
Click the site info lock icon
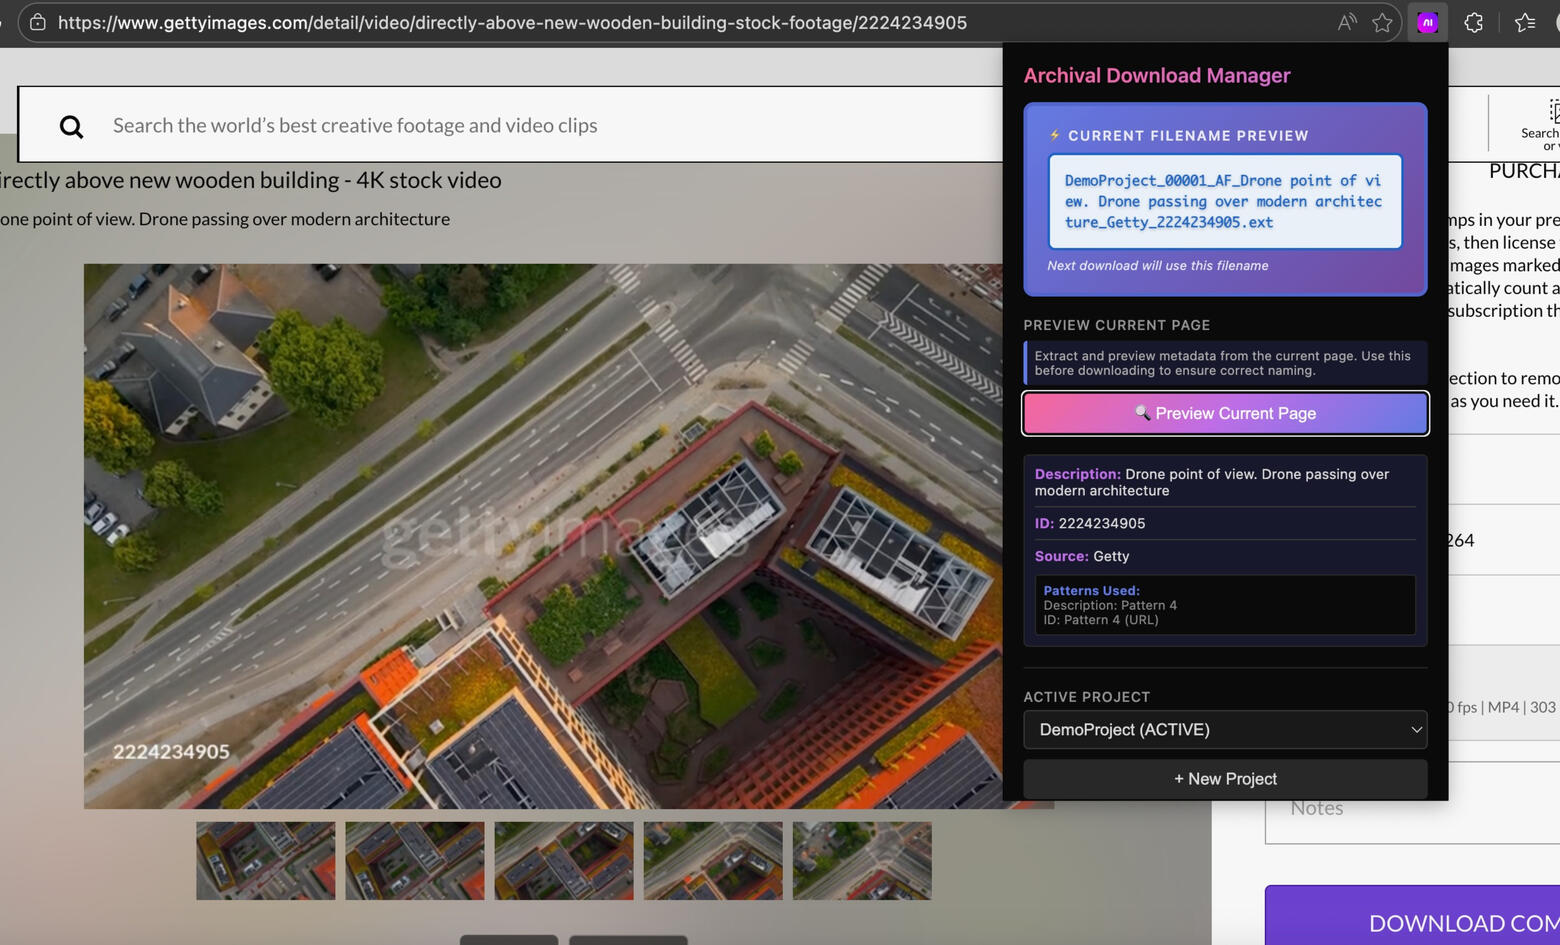coord(37,22)
